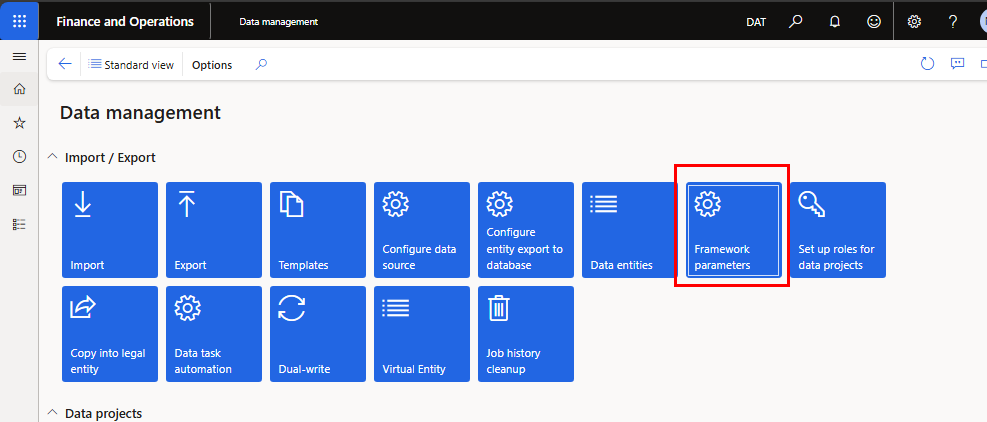The height and width of the screenshot is (422, 987).
Task: Click the refresh page icon
Action: (927, 64)
